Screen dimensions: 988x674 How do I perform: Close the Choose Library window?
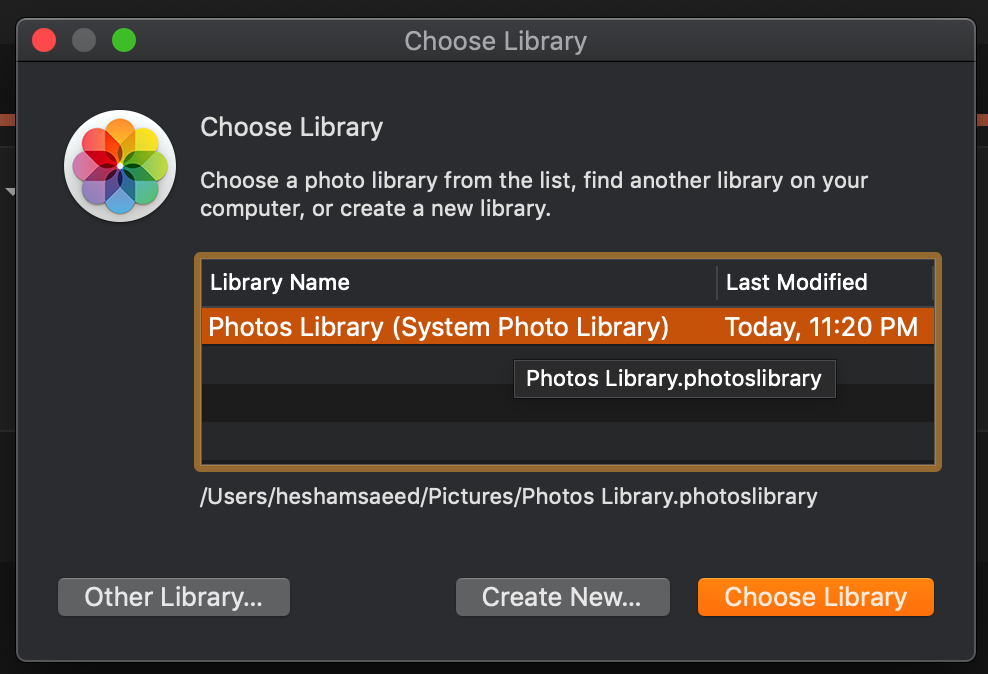click(44, 41)
